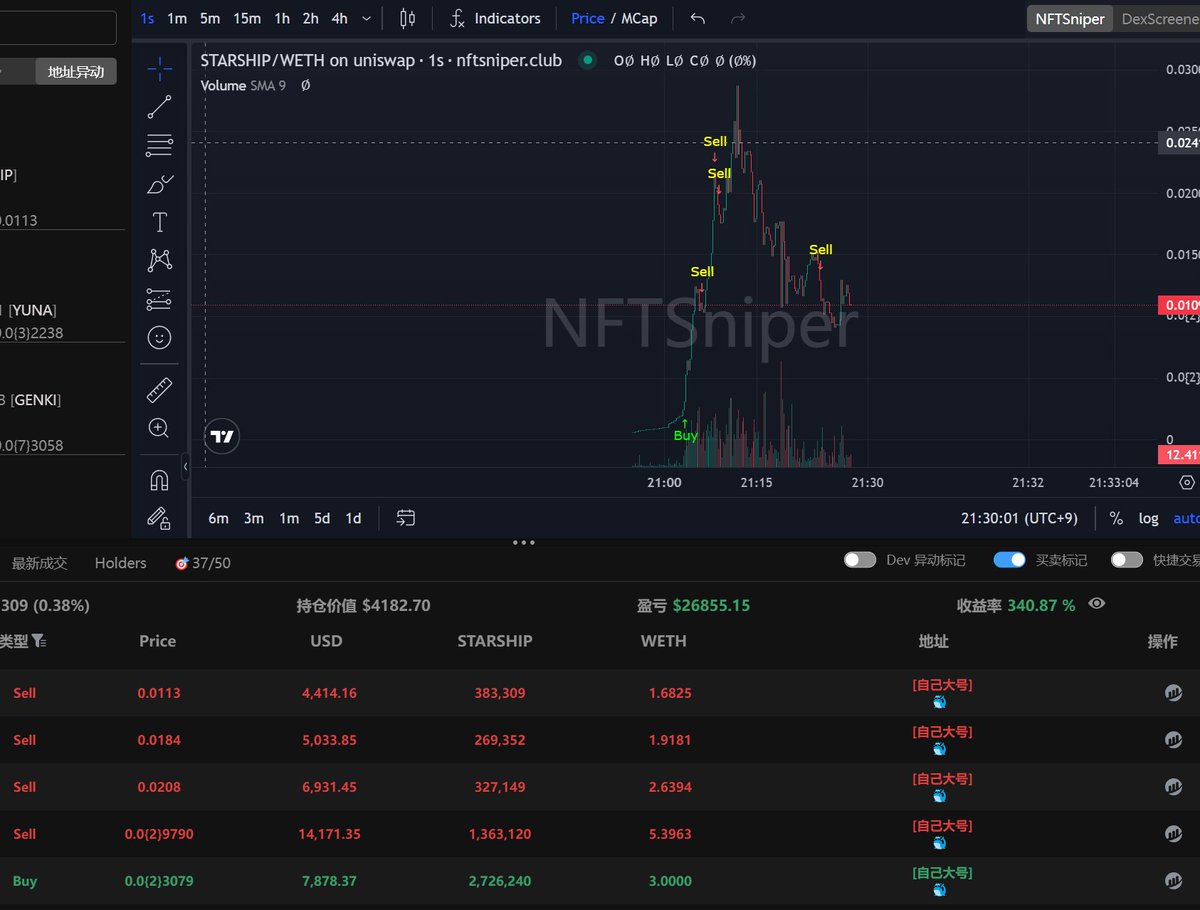Click the filter icon next to 类型

pos(38,641)
